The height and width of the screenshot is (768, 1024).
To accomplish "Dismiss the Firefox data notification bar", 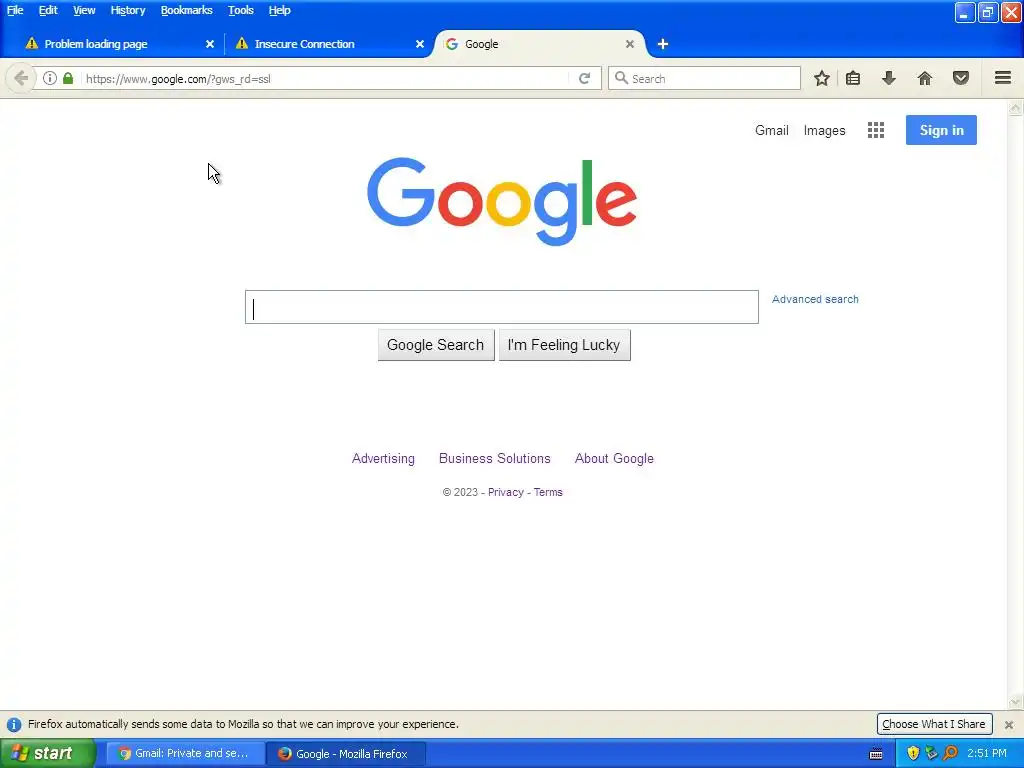I will point(1008,724).
